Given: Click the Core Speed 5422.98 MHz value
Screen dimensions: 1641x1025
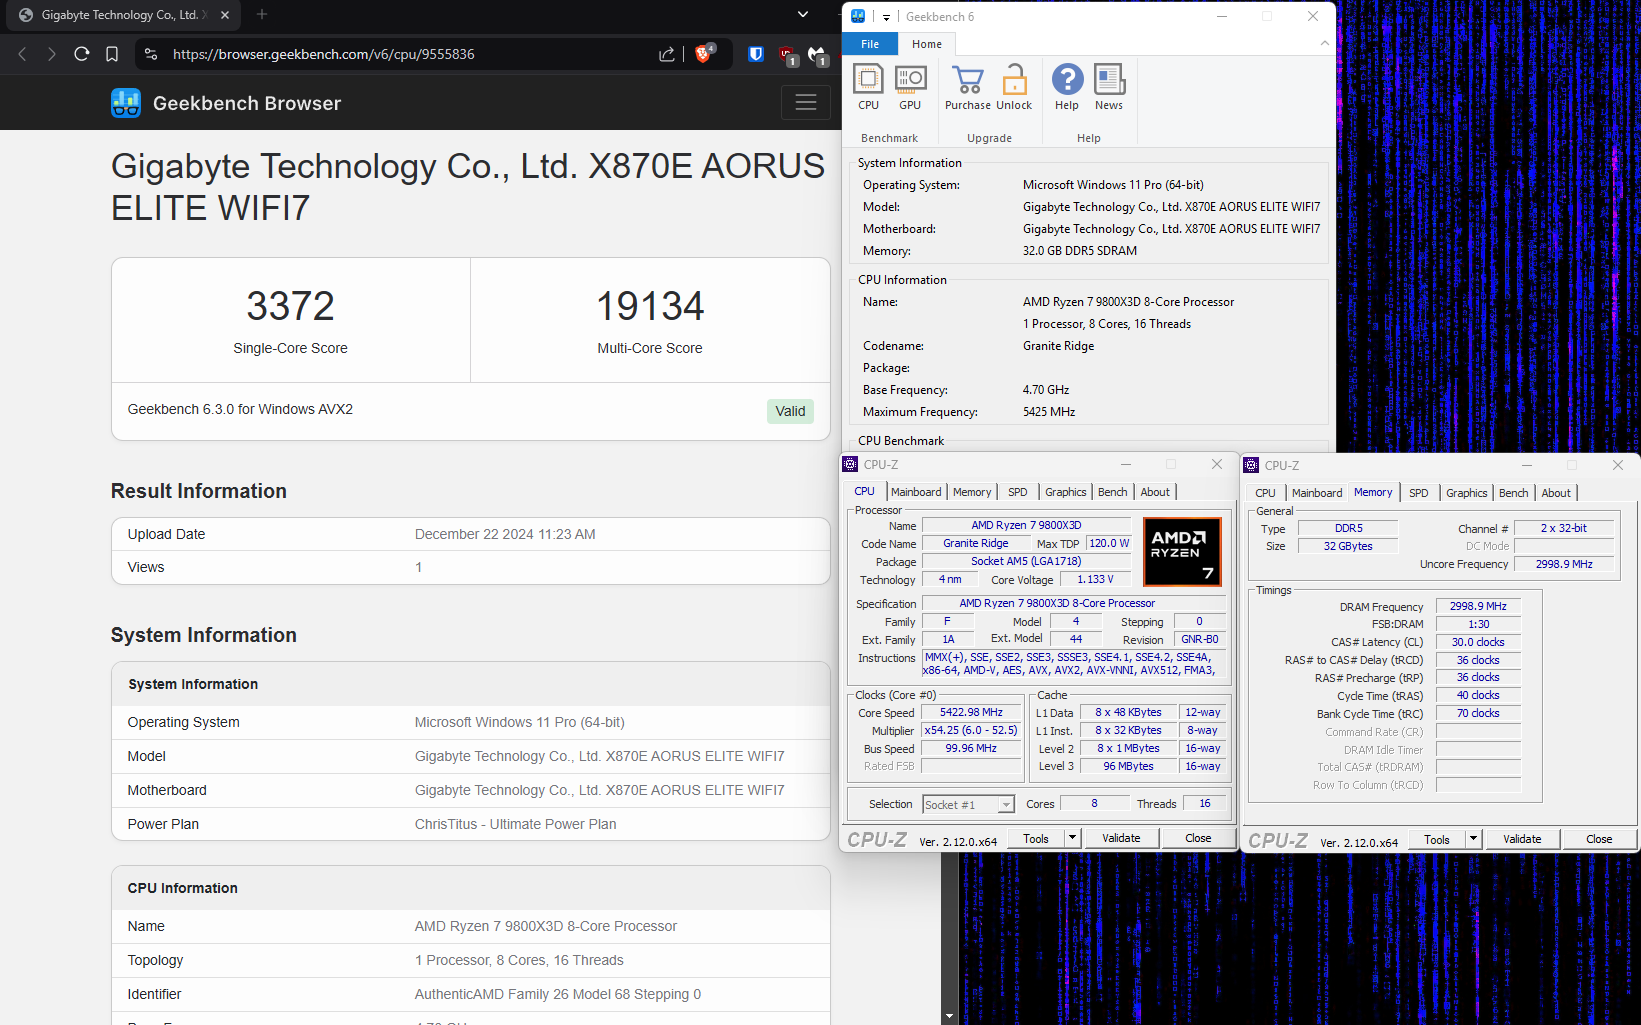Looking at the screenshot, I should (971, 713).
